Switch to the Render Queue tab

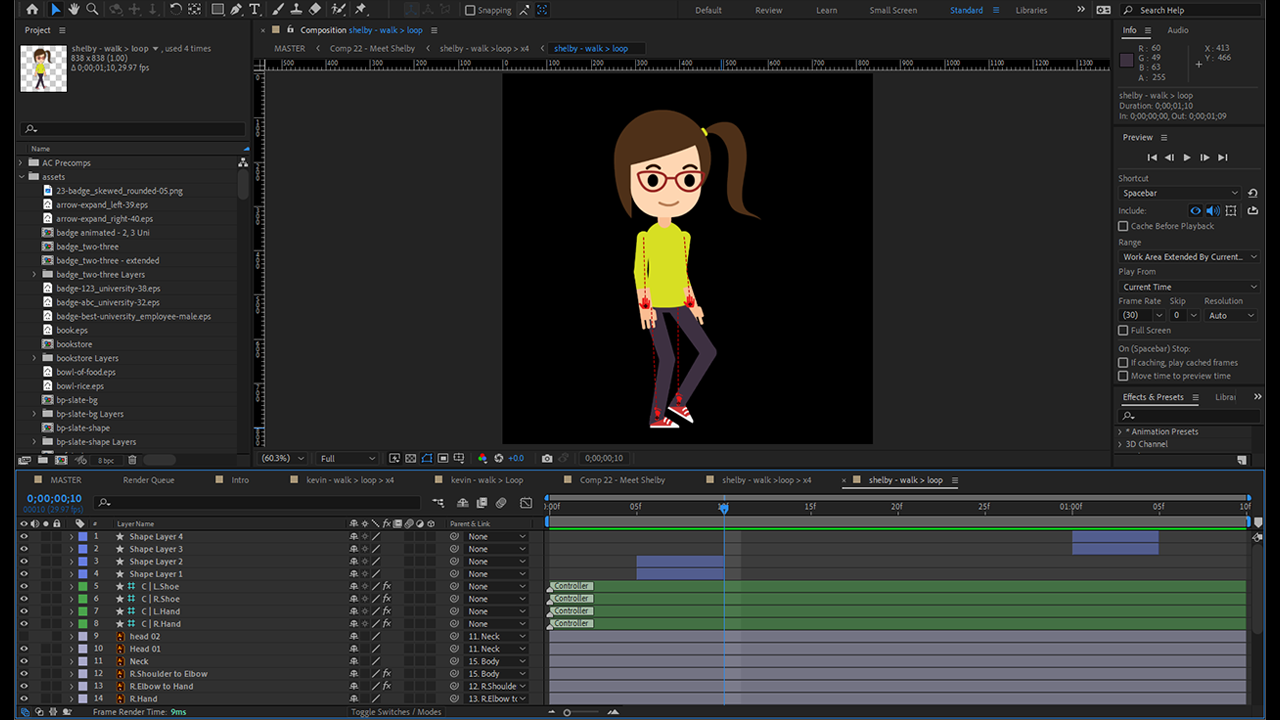pyautogui.click(x=148, y=480)
